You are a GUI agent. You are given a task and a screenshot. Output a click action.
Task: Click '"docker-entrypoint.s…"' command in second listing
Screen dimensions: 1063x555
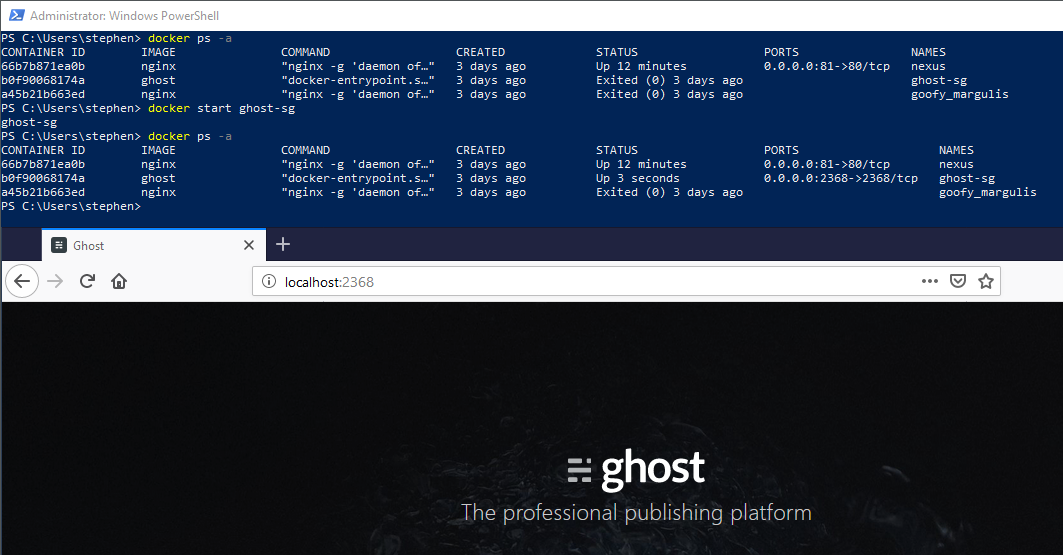coord(358,178)
